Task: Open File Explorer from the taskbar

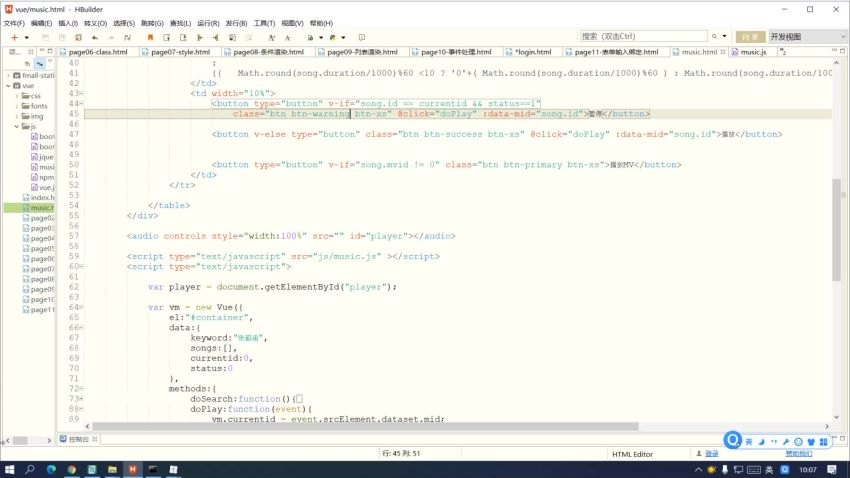Action: pyautogui.click(x=112, y=469)
